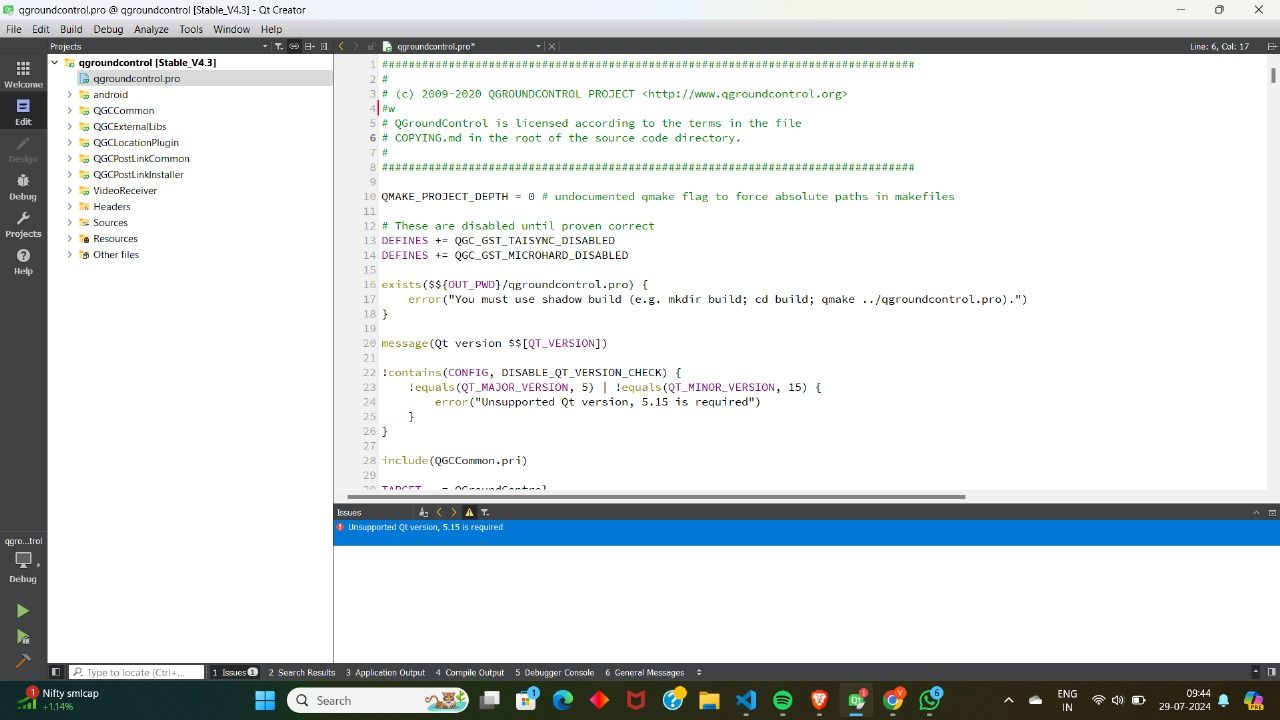Click the Split projects panel icon
Image resolution: width=1280 pixels, height=720 pixels.
[310, 46]
